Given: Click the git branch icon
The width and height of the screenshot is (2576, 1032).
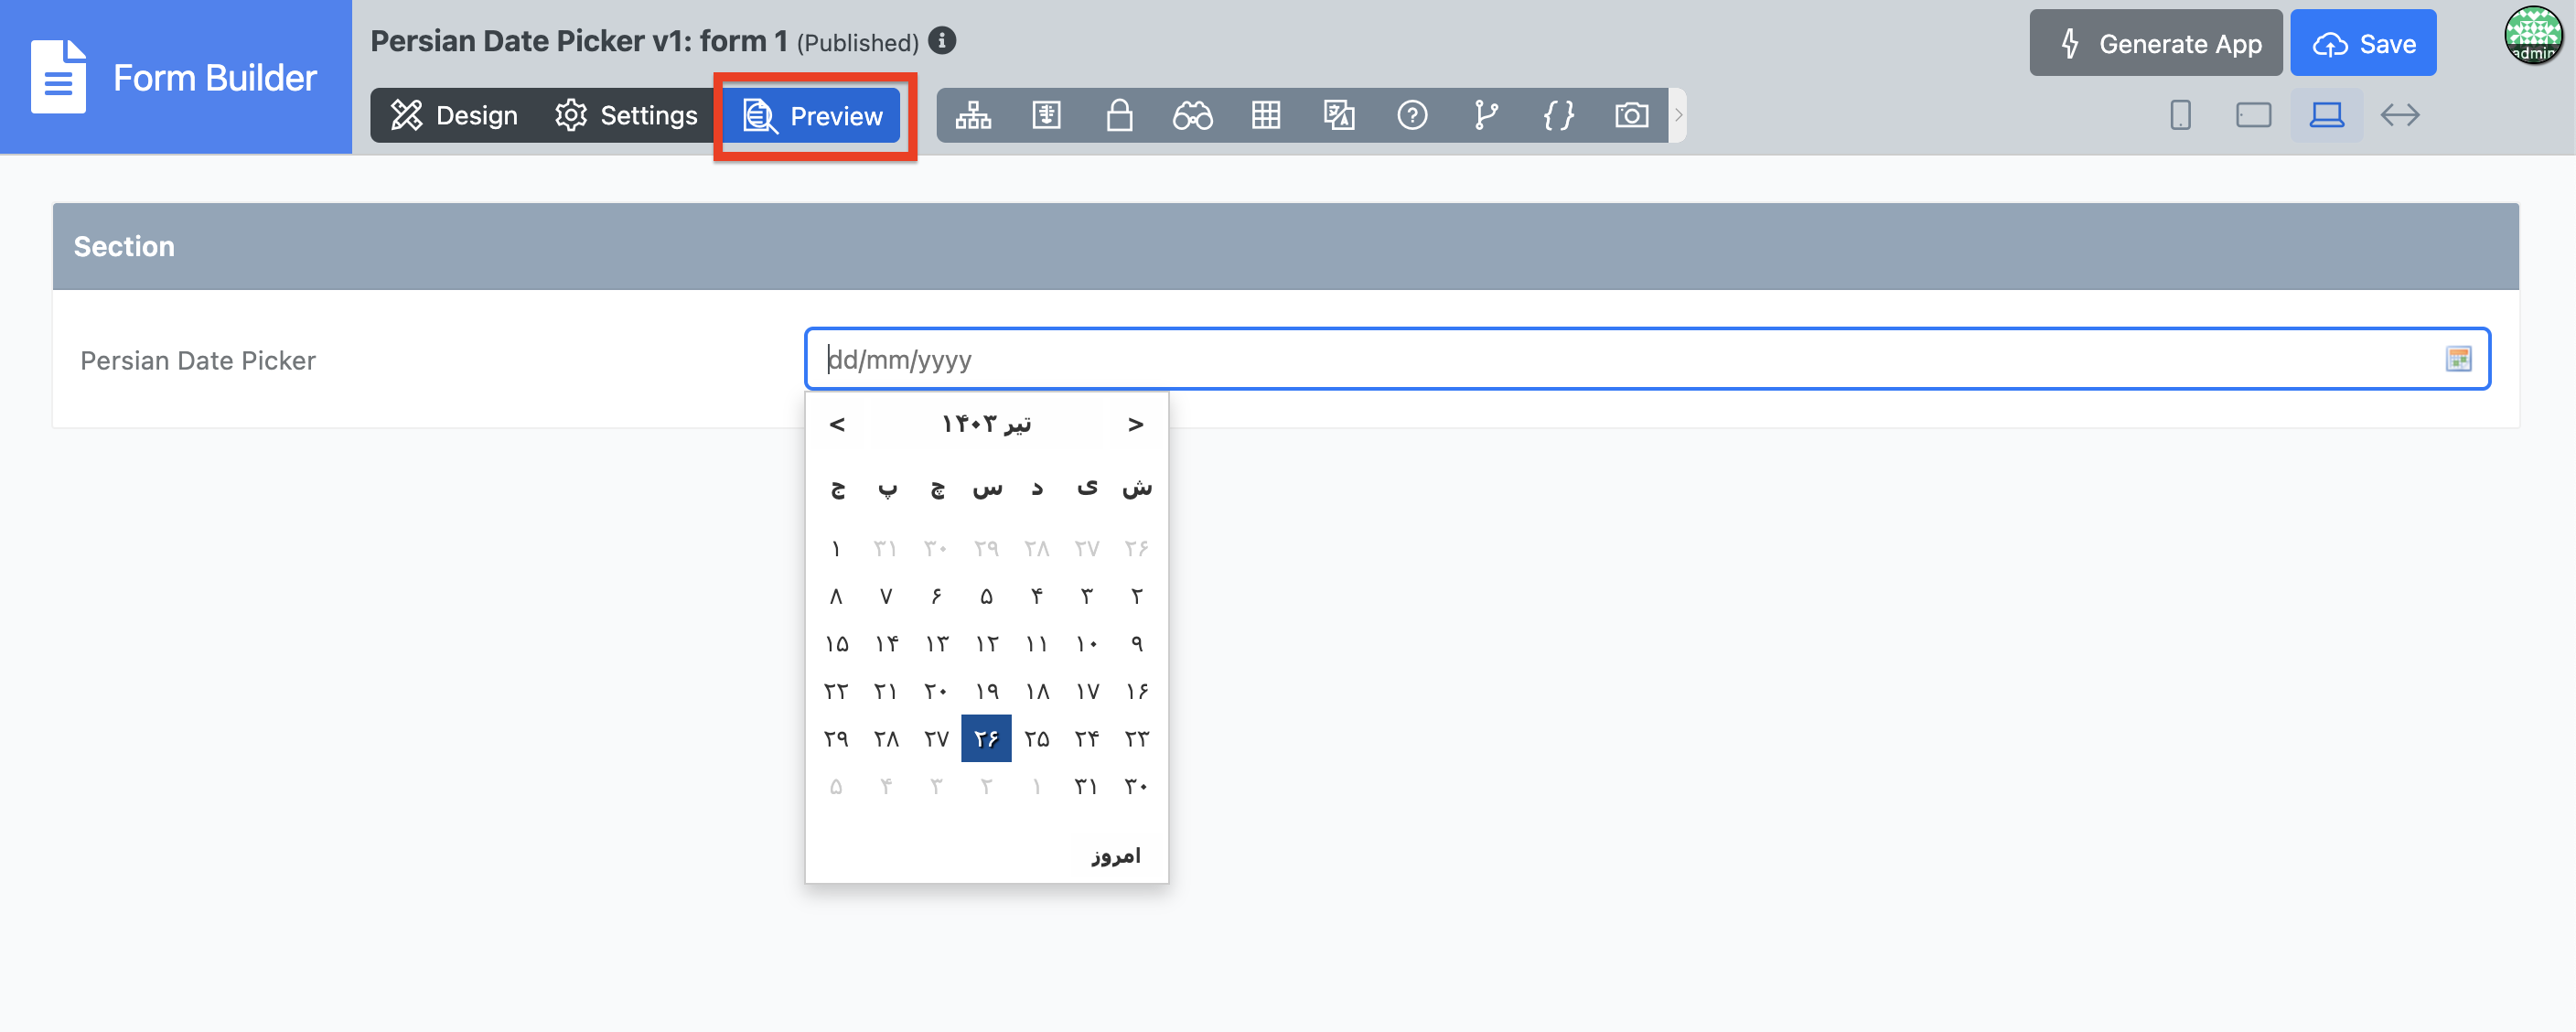Looking at the screenshot, I should click(1485, 116).
